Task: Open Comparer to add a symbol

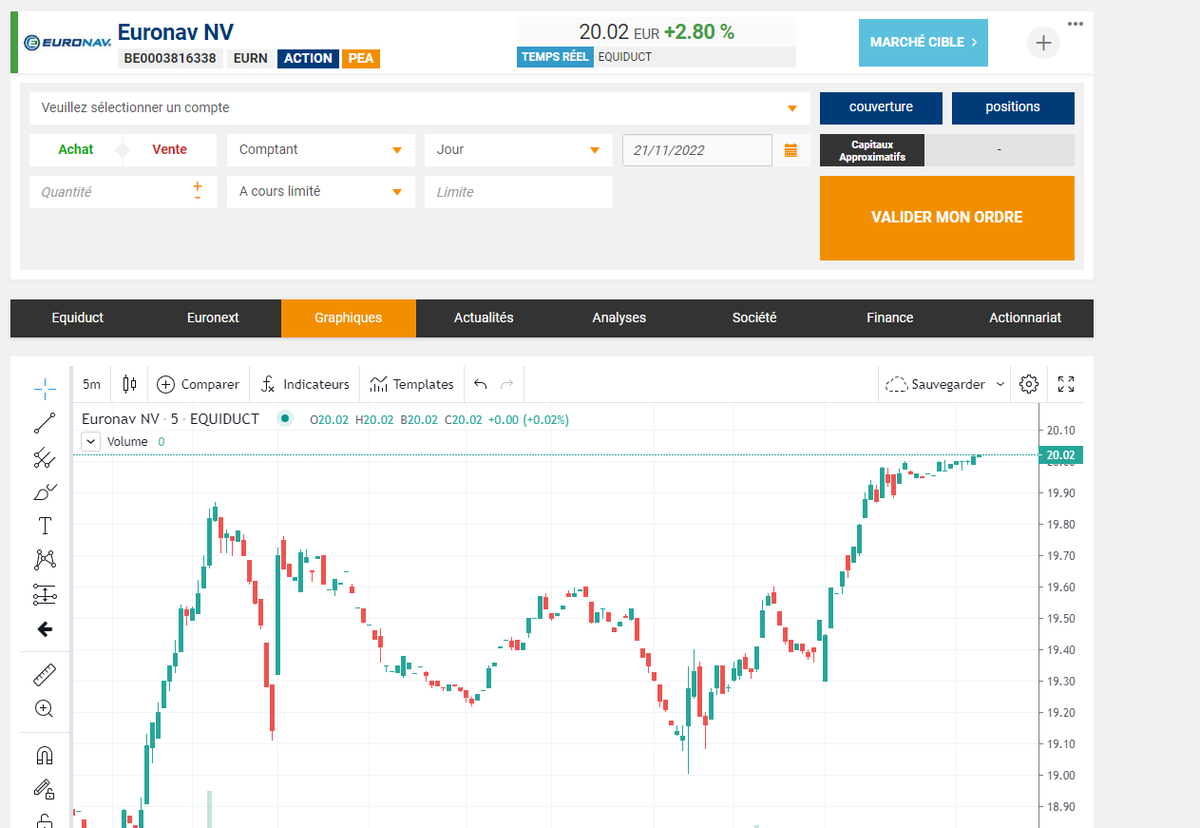Action: (x=197, y=384)
